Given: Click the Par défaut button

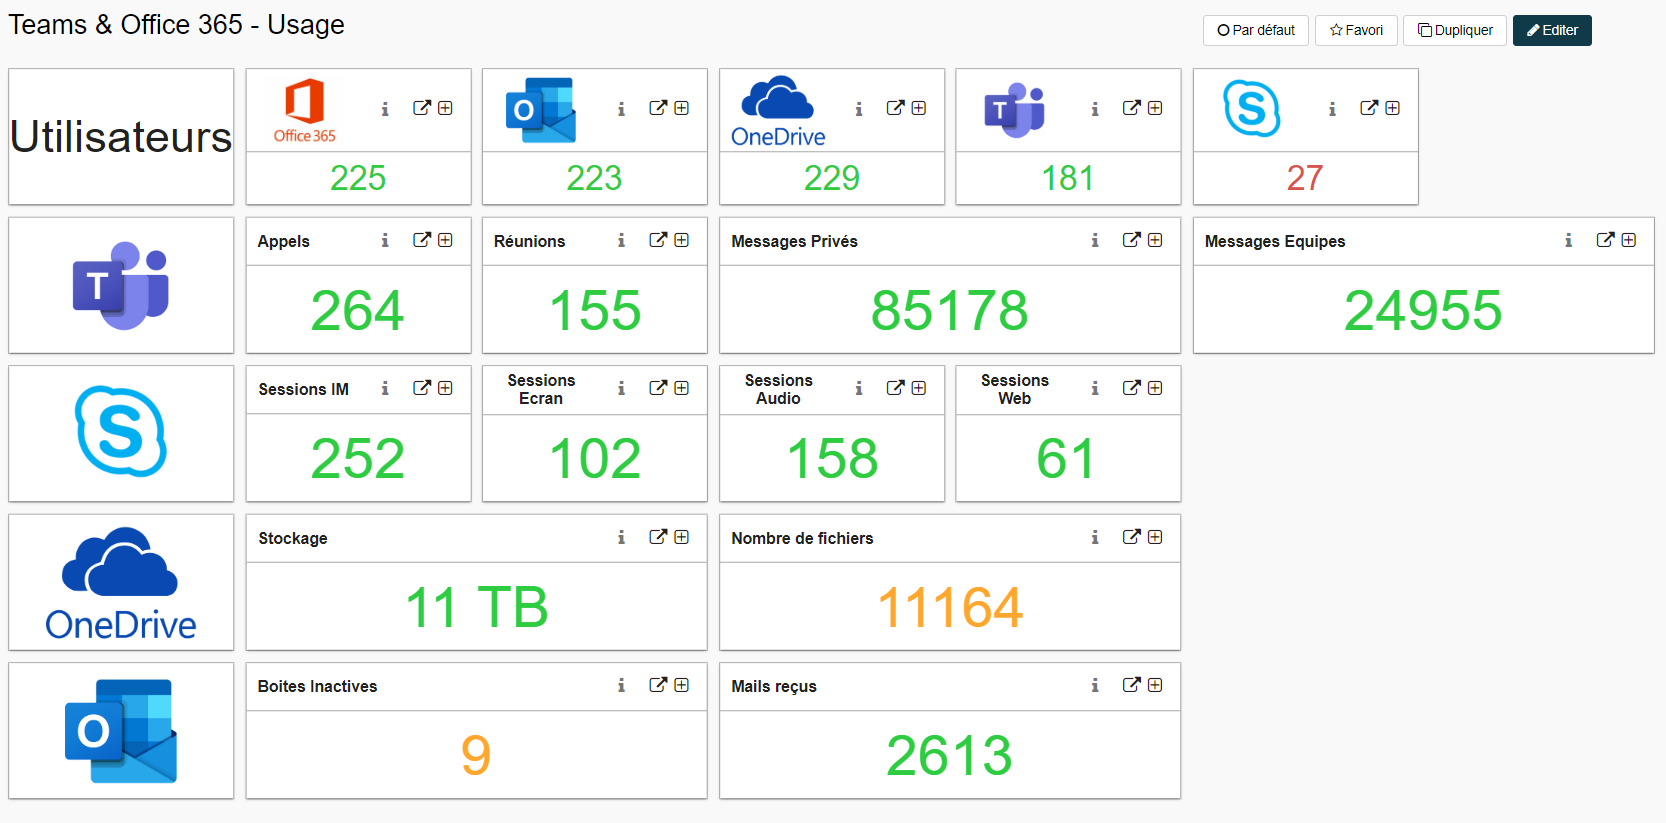Looking at the screenshot, I should (x=1256, y=30).
